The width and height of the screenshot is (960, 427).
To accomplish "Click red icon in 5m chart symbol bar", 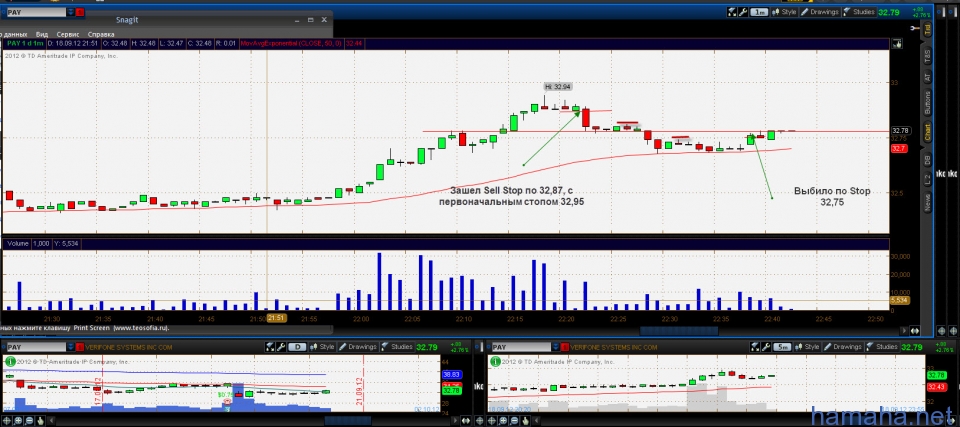I will click(x=565, y=347).
